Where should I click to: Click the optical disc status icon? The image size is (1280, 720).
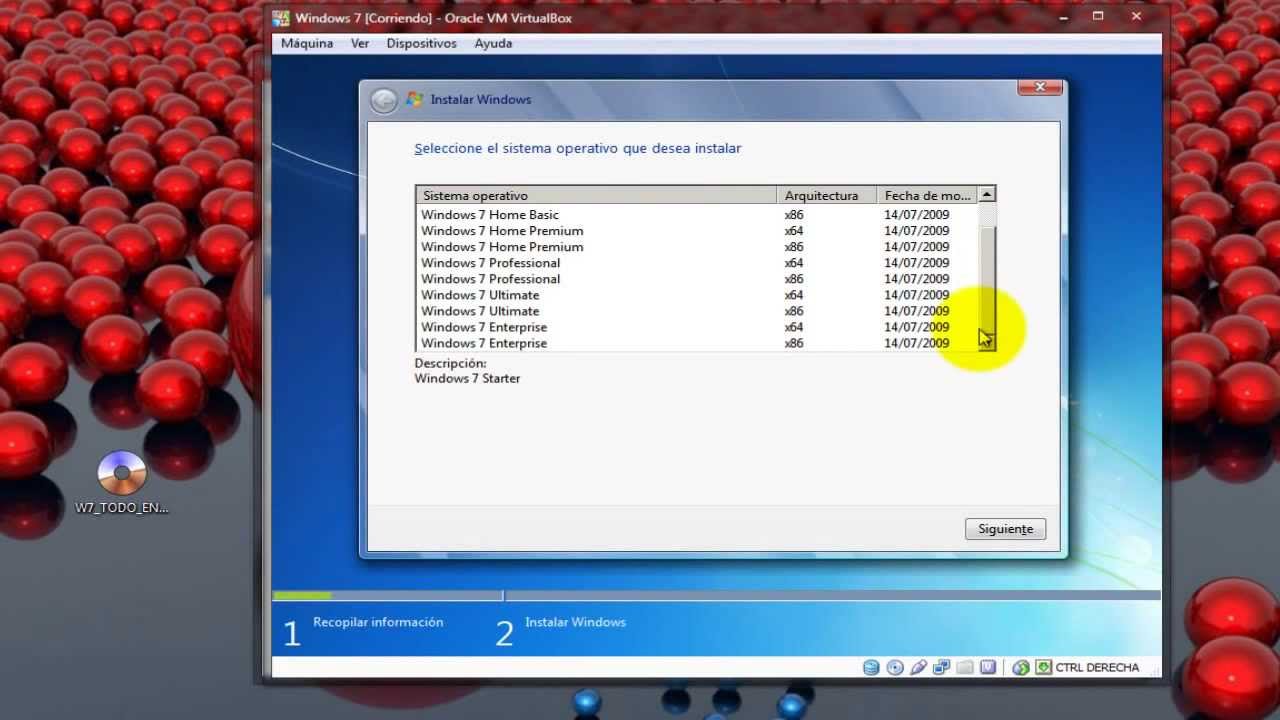pos(895,667)
